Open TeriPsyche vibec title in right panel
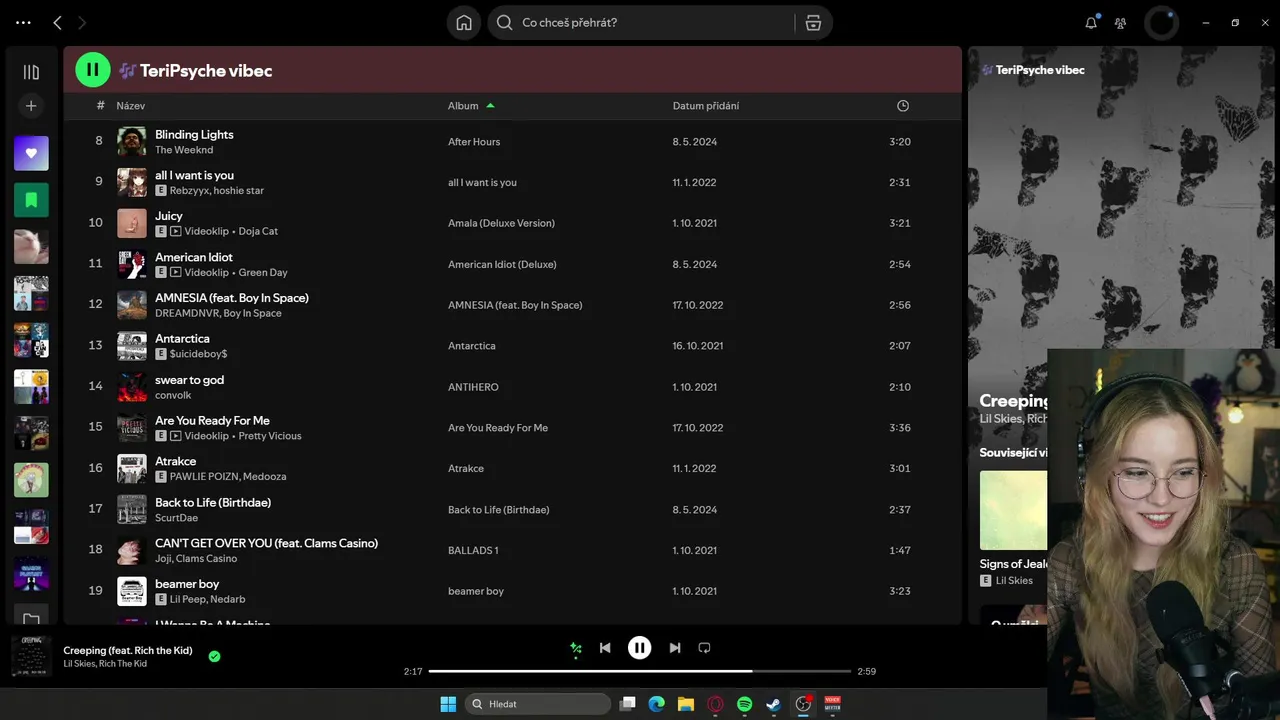This screenshot has width=1280, height=720. [x=1040, y=70]
